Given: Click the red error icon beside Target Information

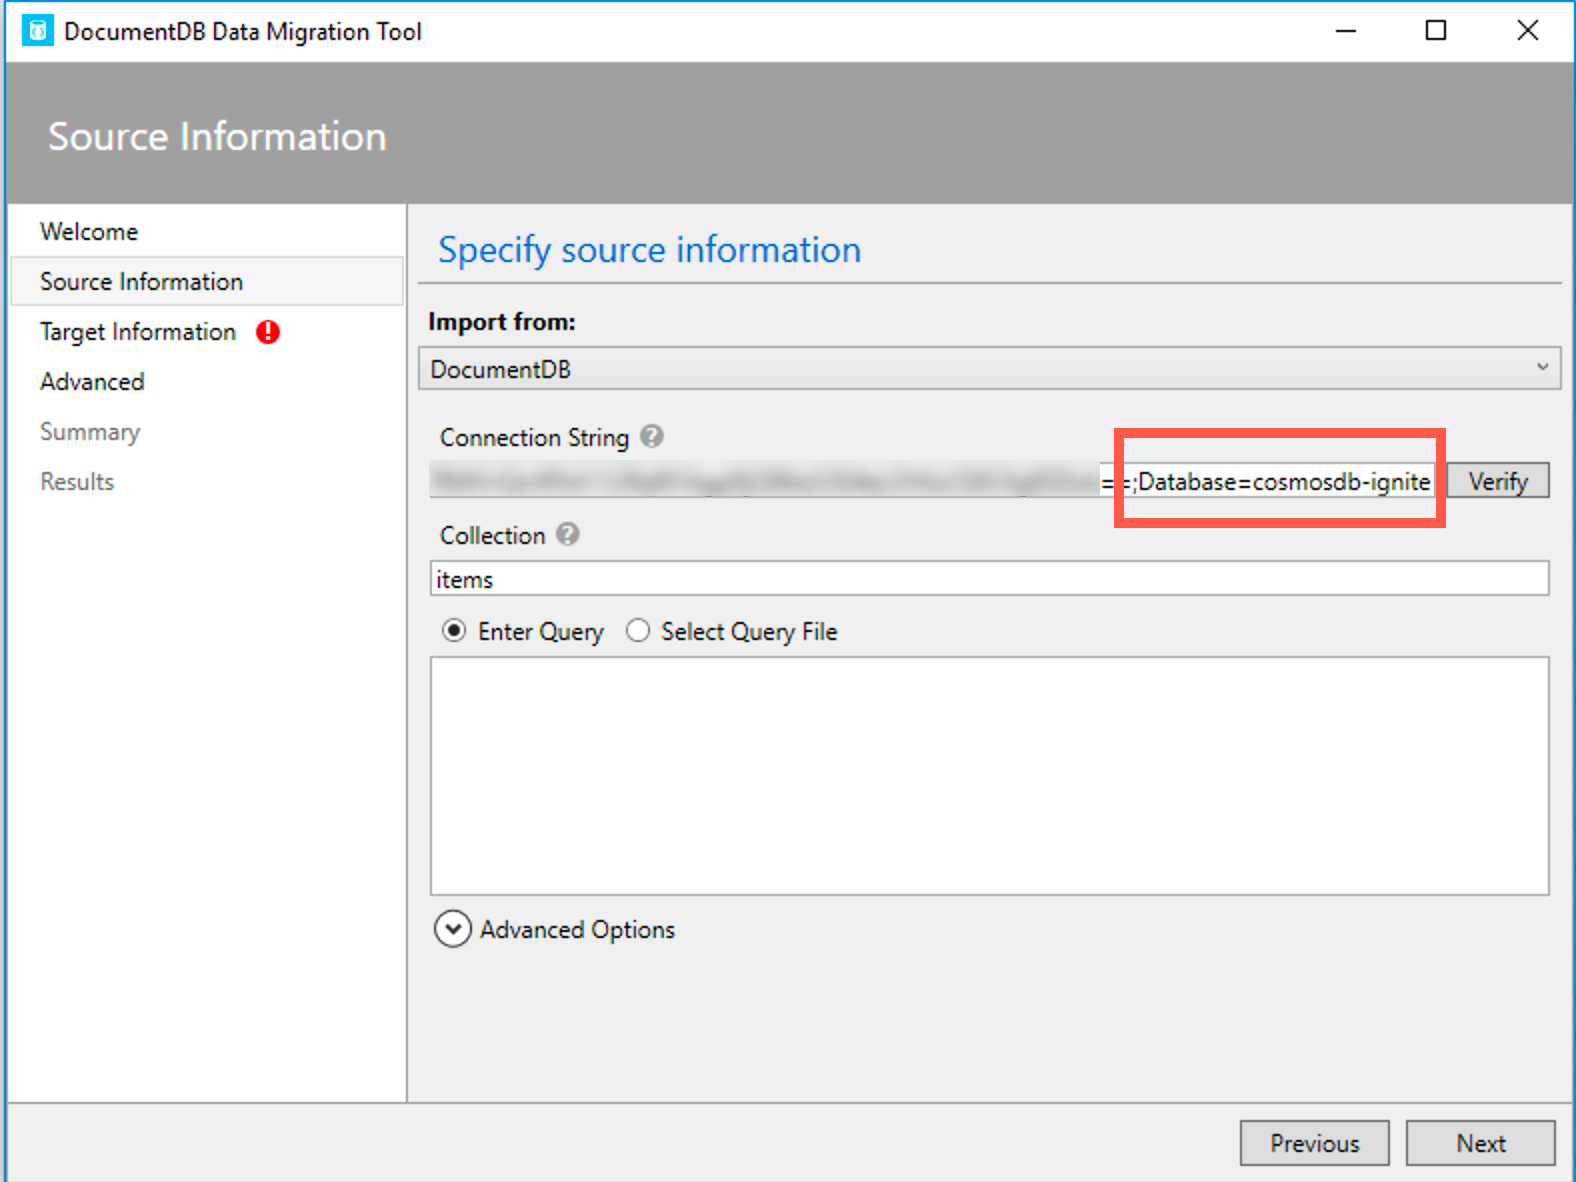Looking at the screenshot, I should (x=268, y=332).
